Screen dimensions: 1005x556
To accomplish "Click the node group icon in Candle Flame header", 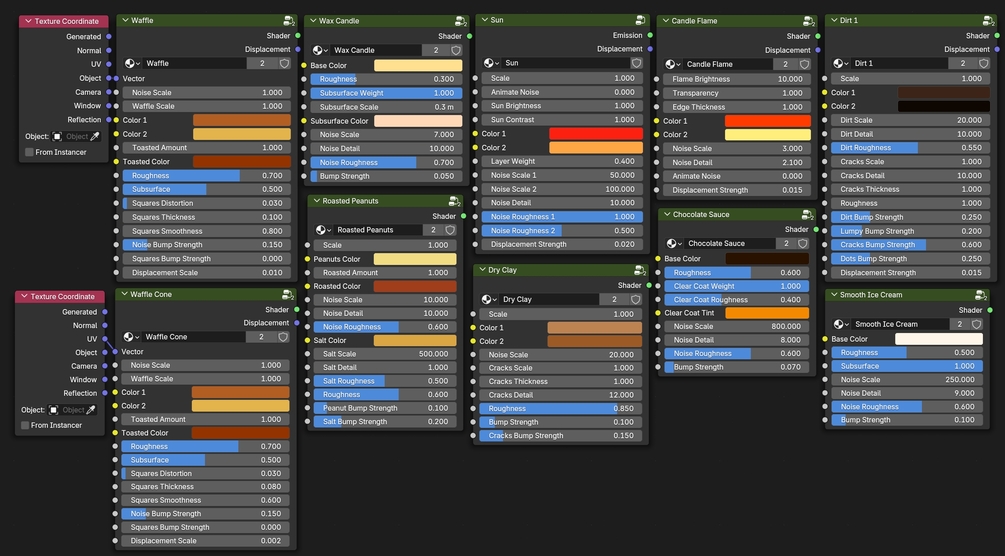I will 808,21.
